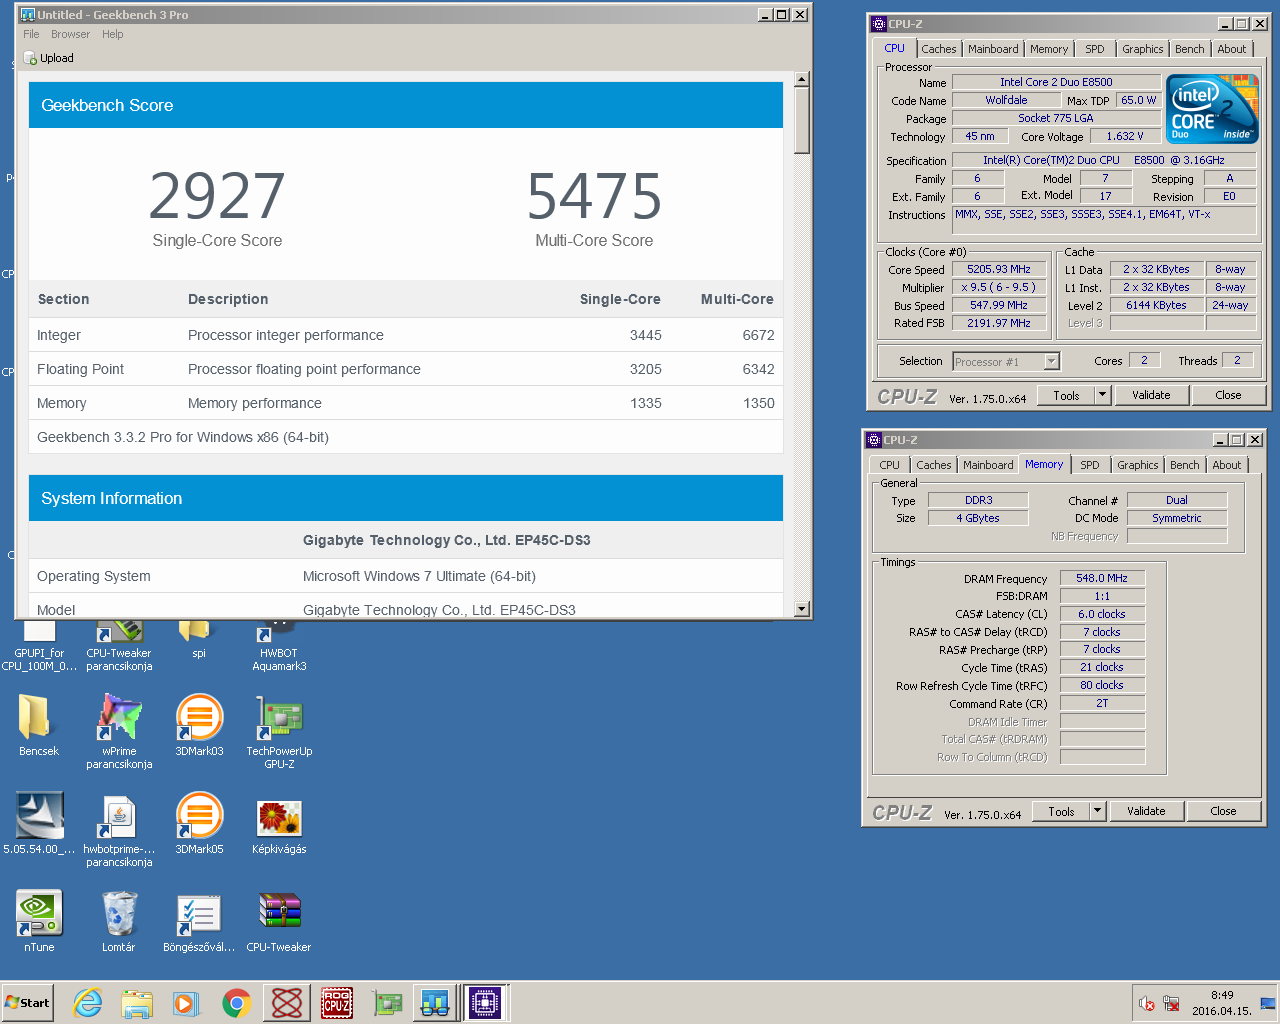Click the Integer row in Geekbench results
This screenshot has height=1024, width=1280.
click(x=406, y=335)
